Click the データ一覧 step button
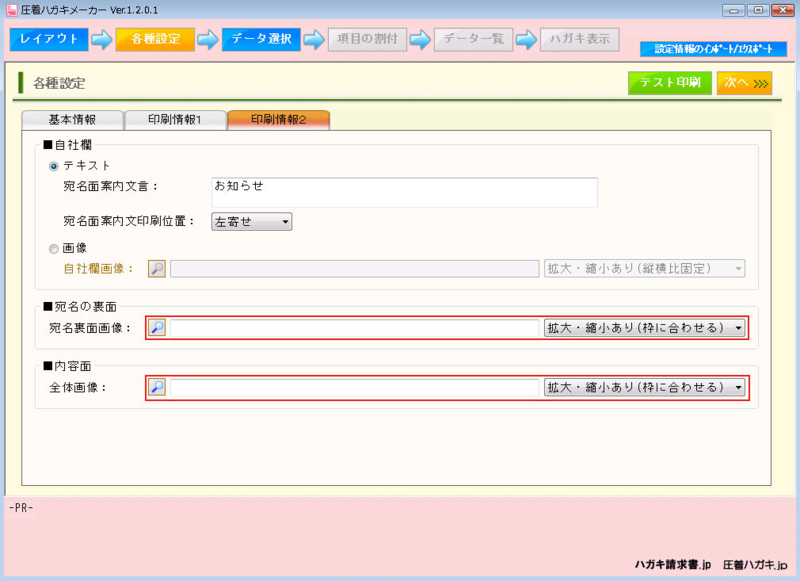Screen dimensions: 800x581 coord(473,39)
